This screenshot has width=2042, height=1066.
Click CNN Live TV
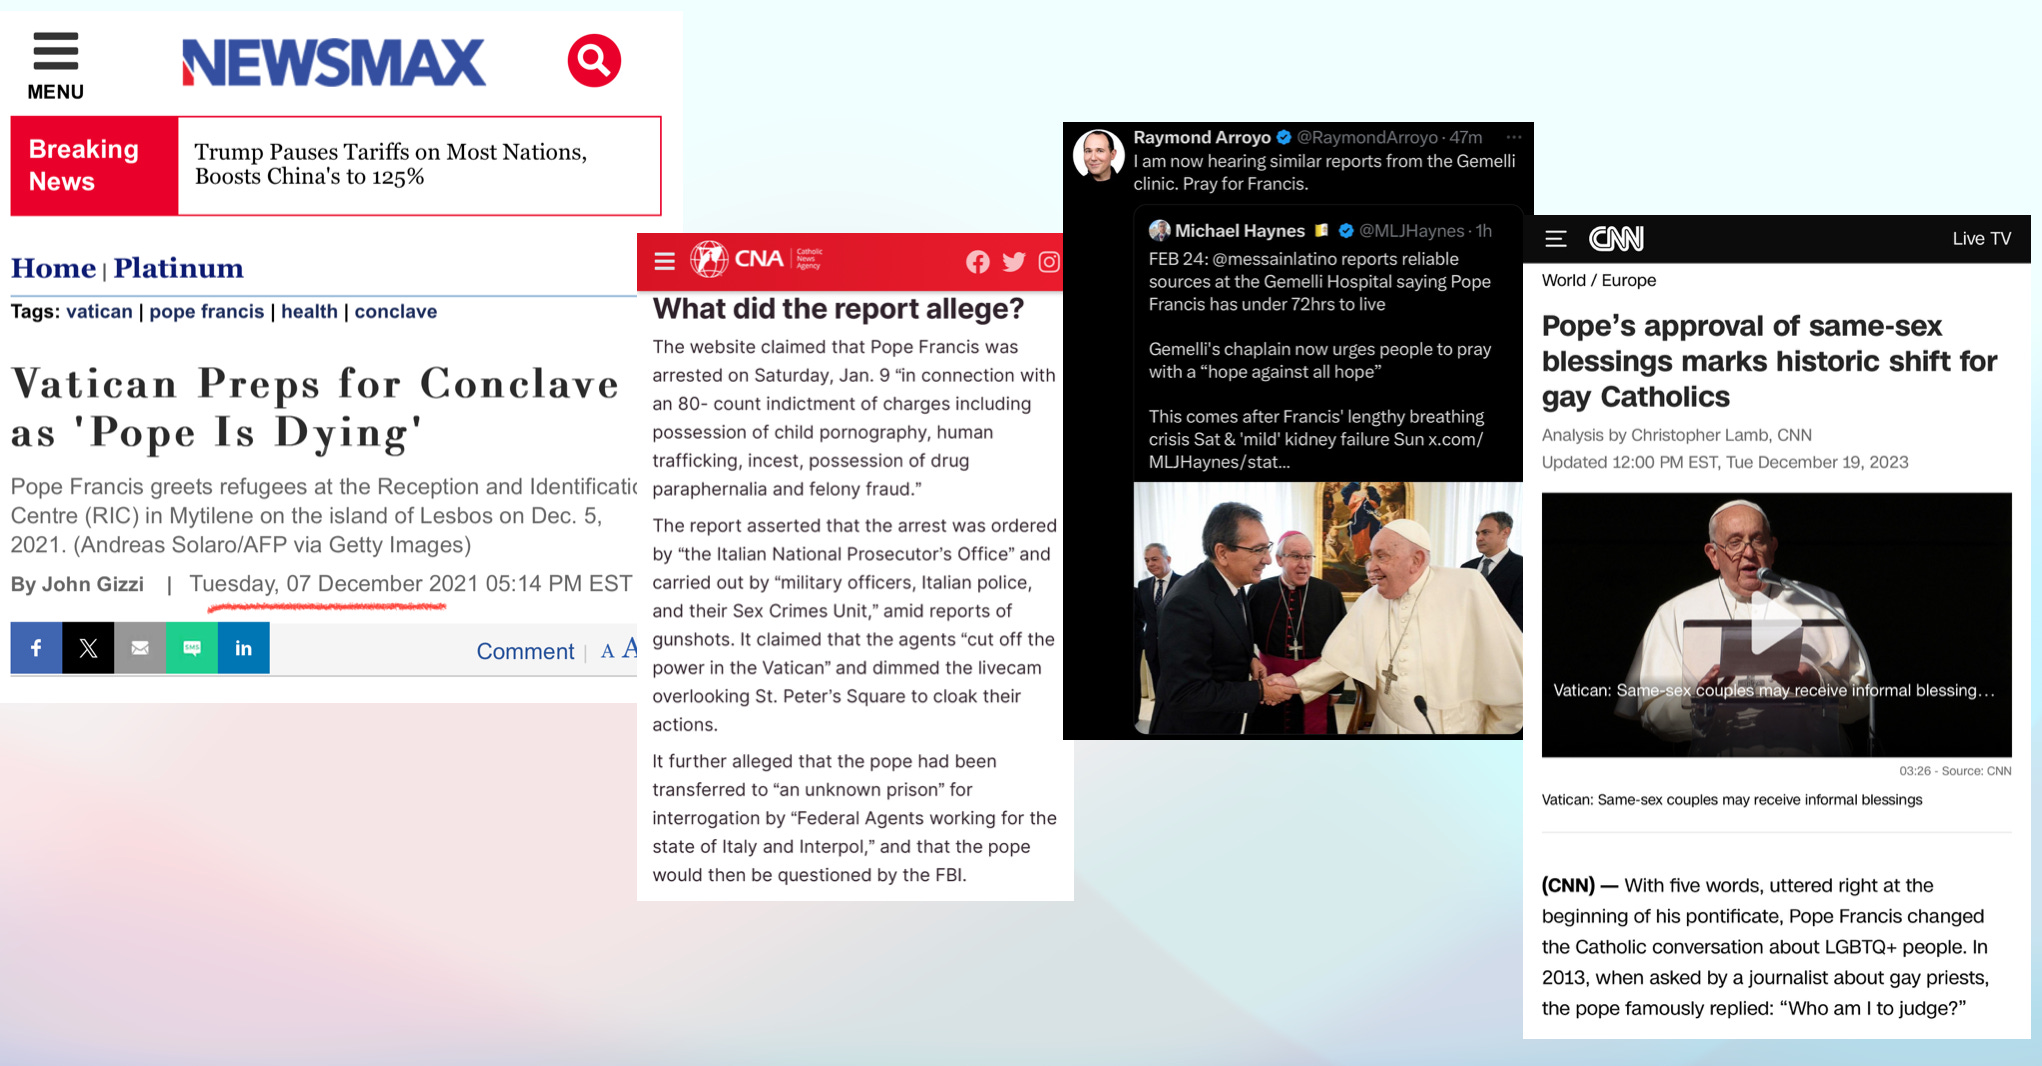[x=1981, y=239]
